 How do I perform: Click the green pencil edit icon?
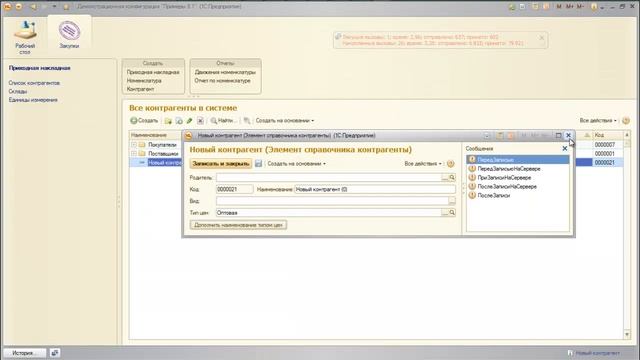[x=189, y=121]
